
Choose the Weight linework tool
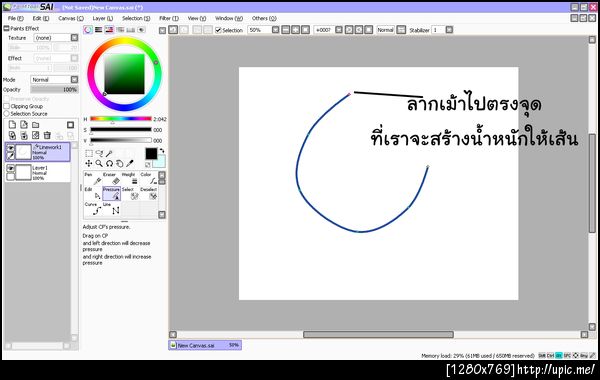point(130,178)
